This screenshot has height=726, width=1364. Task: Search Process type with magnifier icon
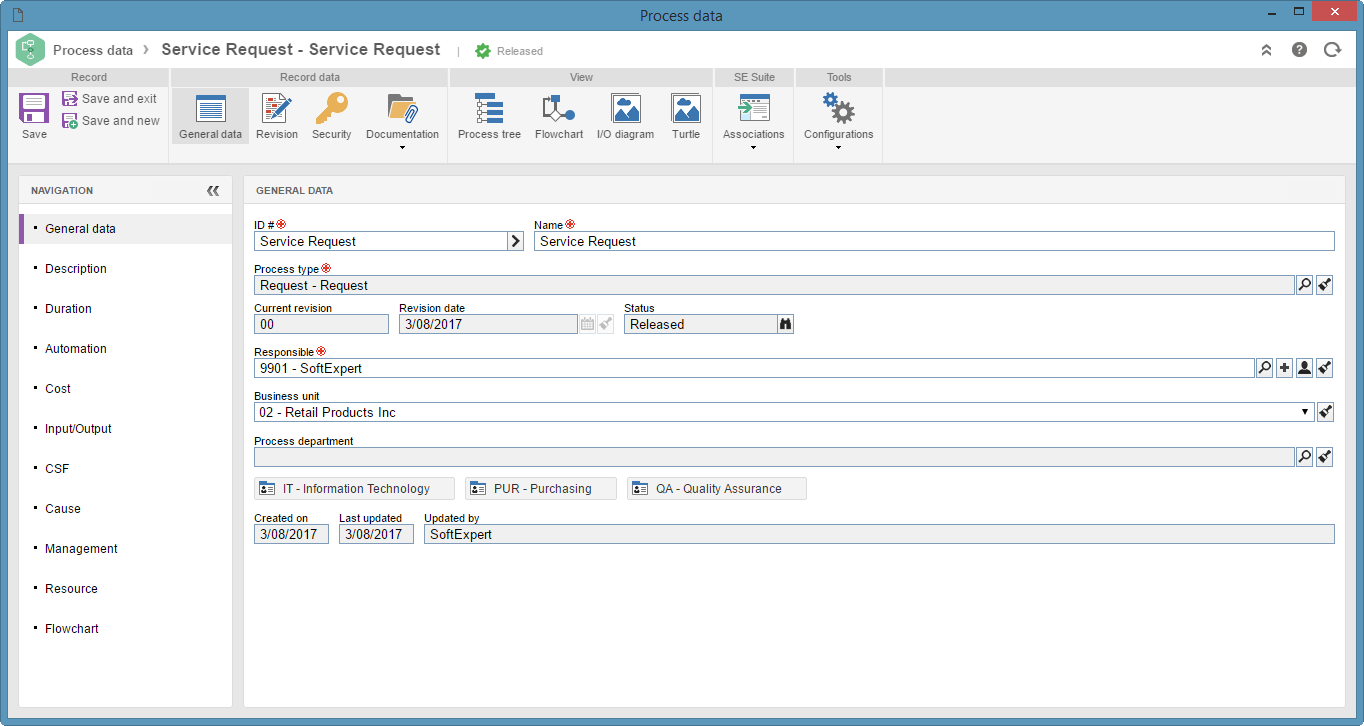coord(1304,285)
